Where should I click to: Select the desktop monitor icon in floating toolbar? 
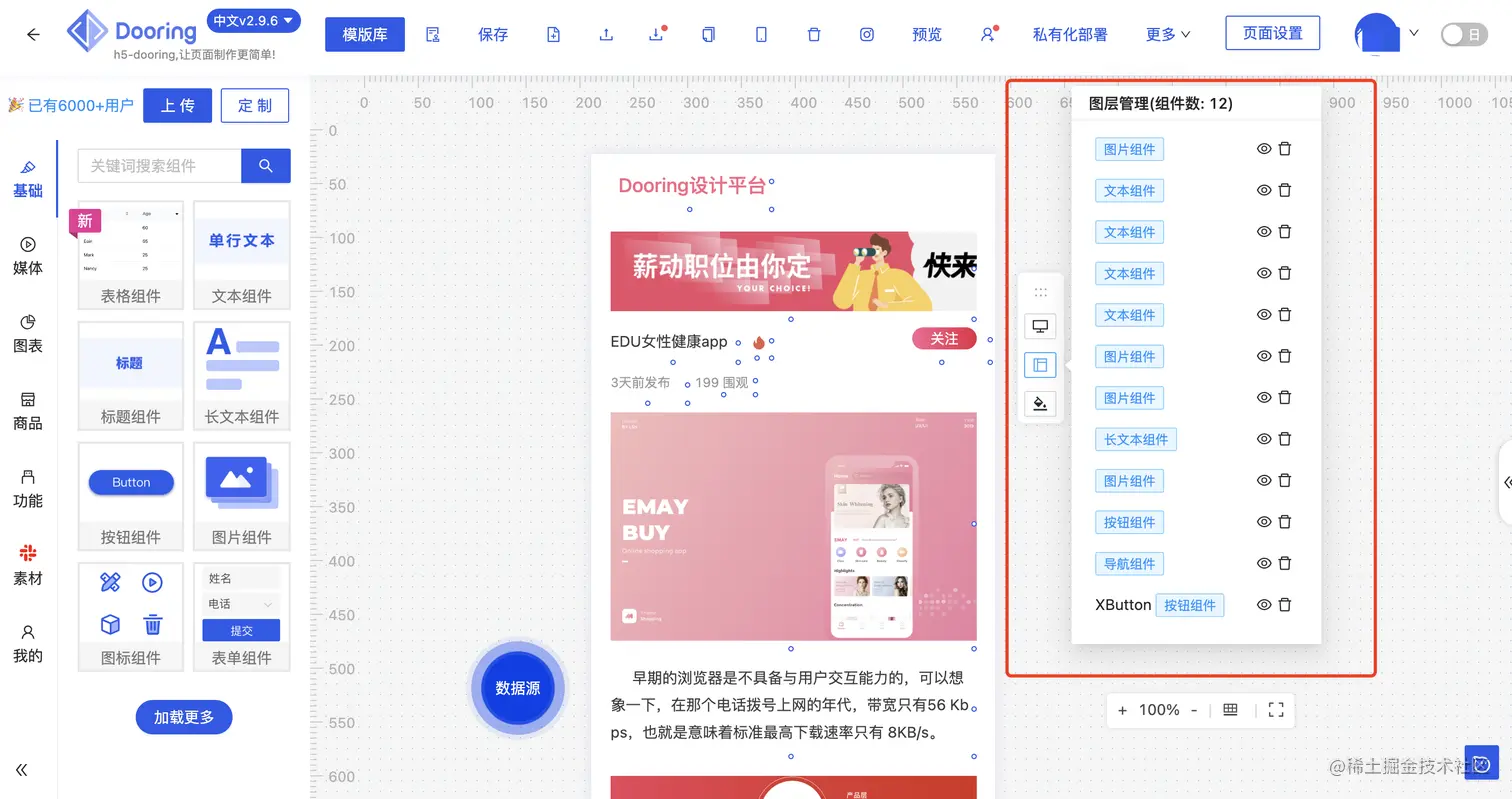tap(1041, 326)
